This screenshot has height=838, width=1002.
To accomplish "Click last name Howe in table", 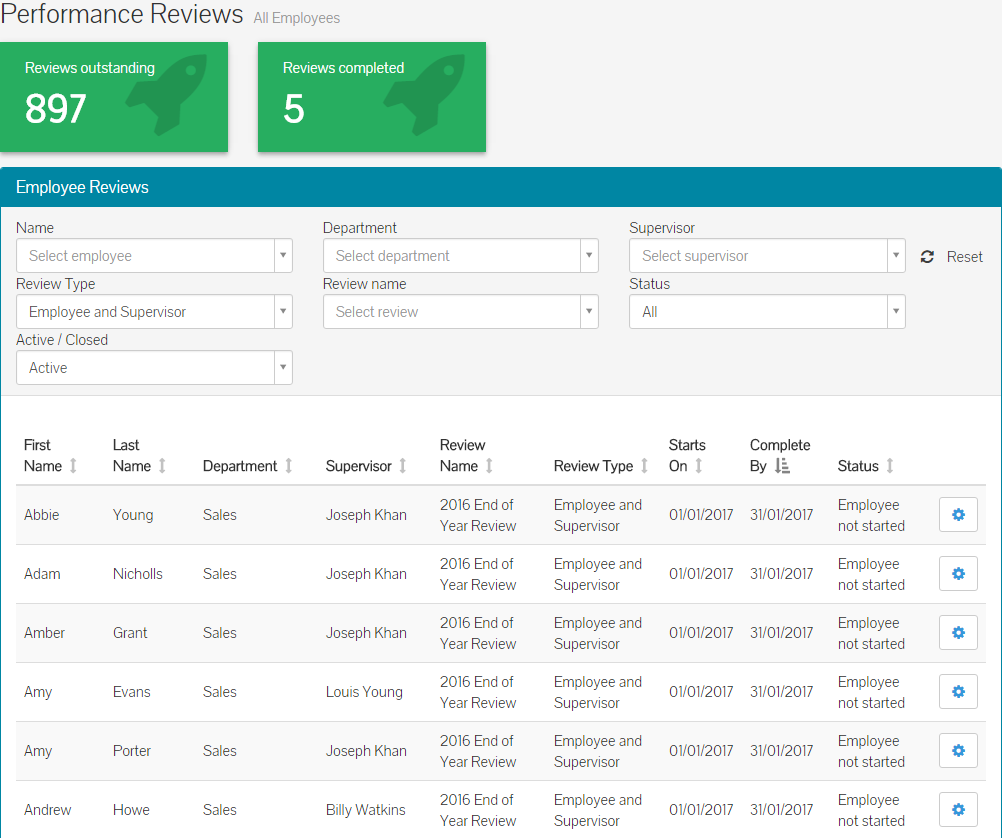I will pos(131,809).
